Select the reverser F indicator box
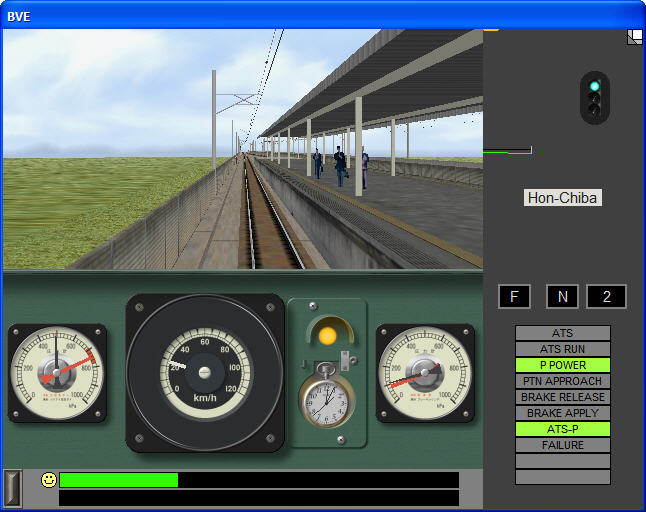This screenshot has width=646, height=512. [514, 297]
